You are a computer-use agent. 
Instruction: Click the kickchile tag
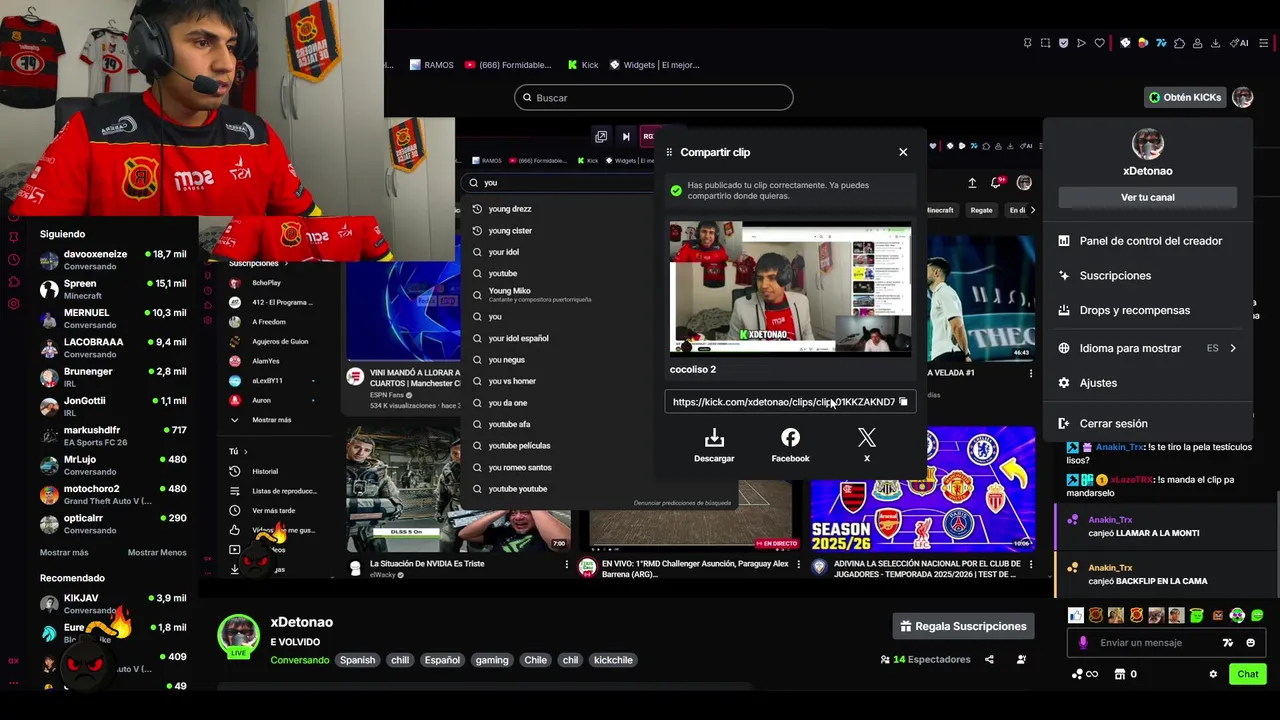(613, 660)
